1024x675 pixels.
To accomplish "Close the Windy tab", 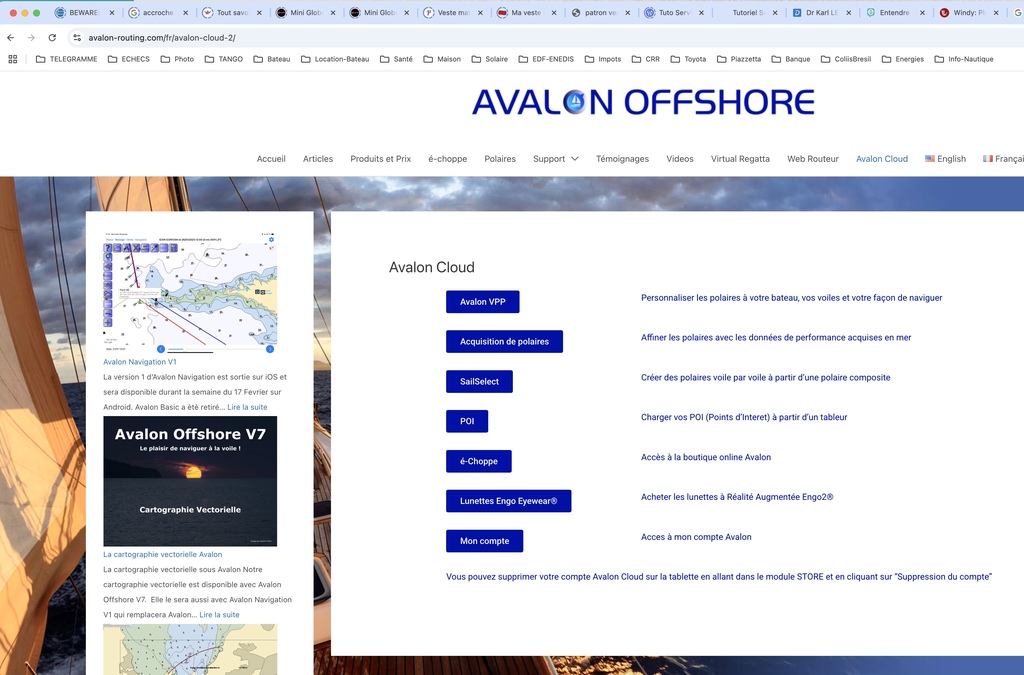I will (996, 12).
